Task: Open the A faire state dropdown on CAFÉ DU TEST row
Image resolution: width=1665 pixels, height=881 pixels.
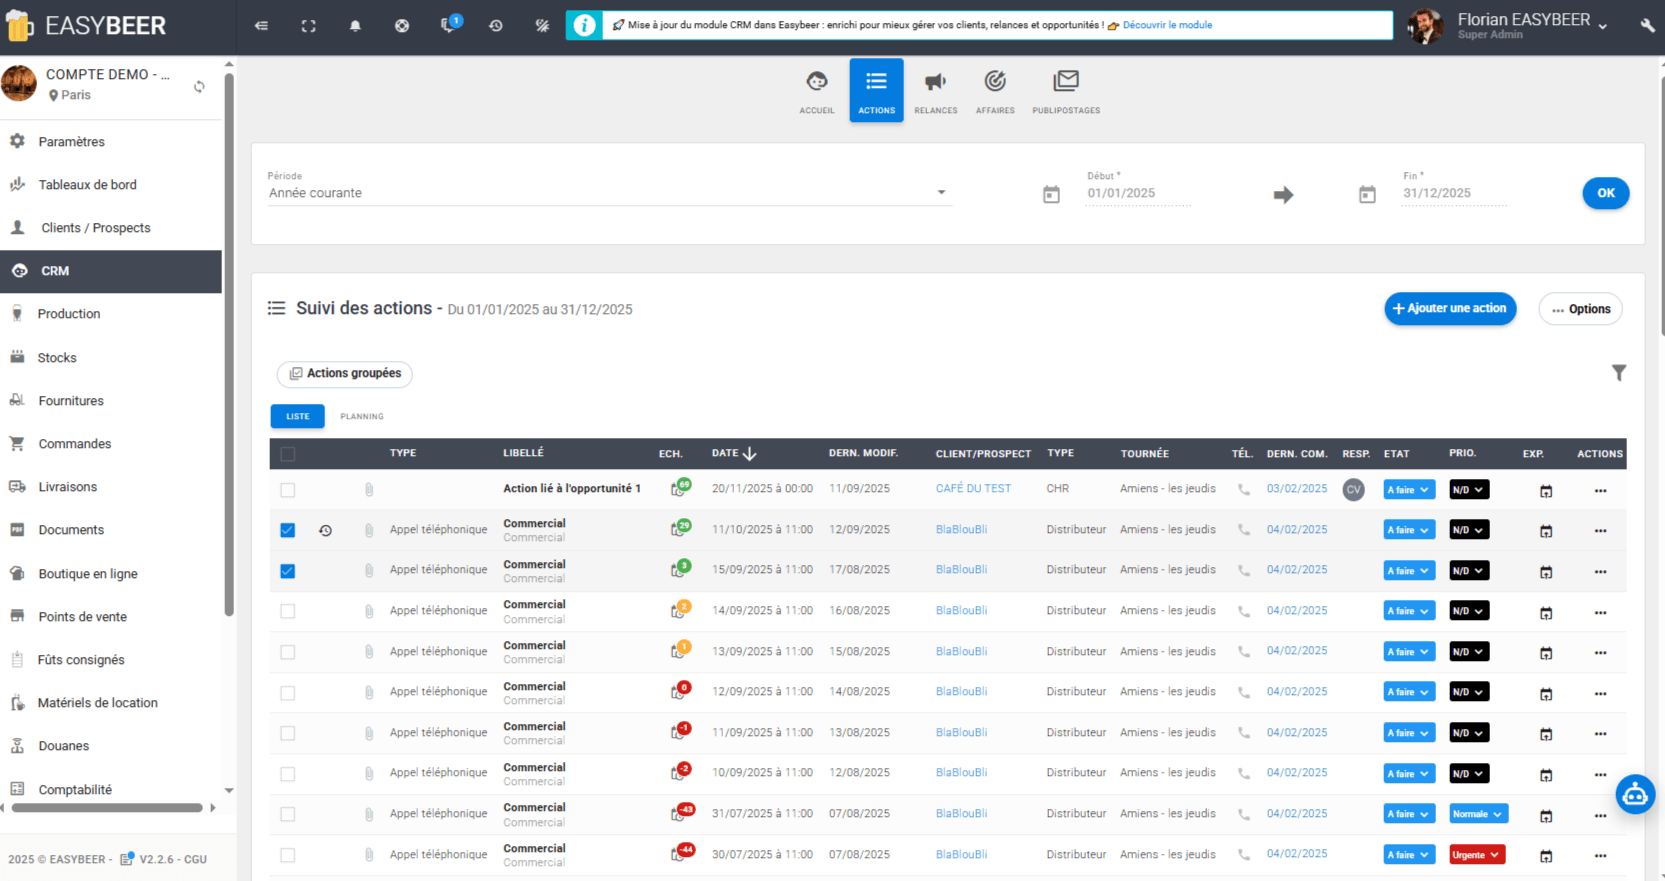Action: coord(1409,490)
